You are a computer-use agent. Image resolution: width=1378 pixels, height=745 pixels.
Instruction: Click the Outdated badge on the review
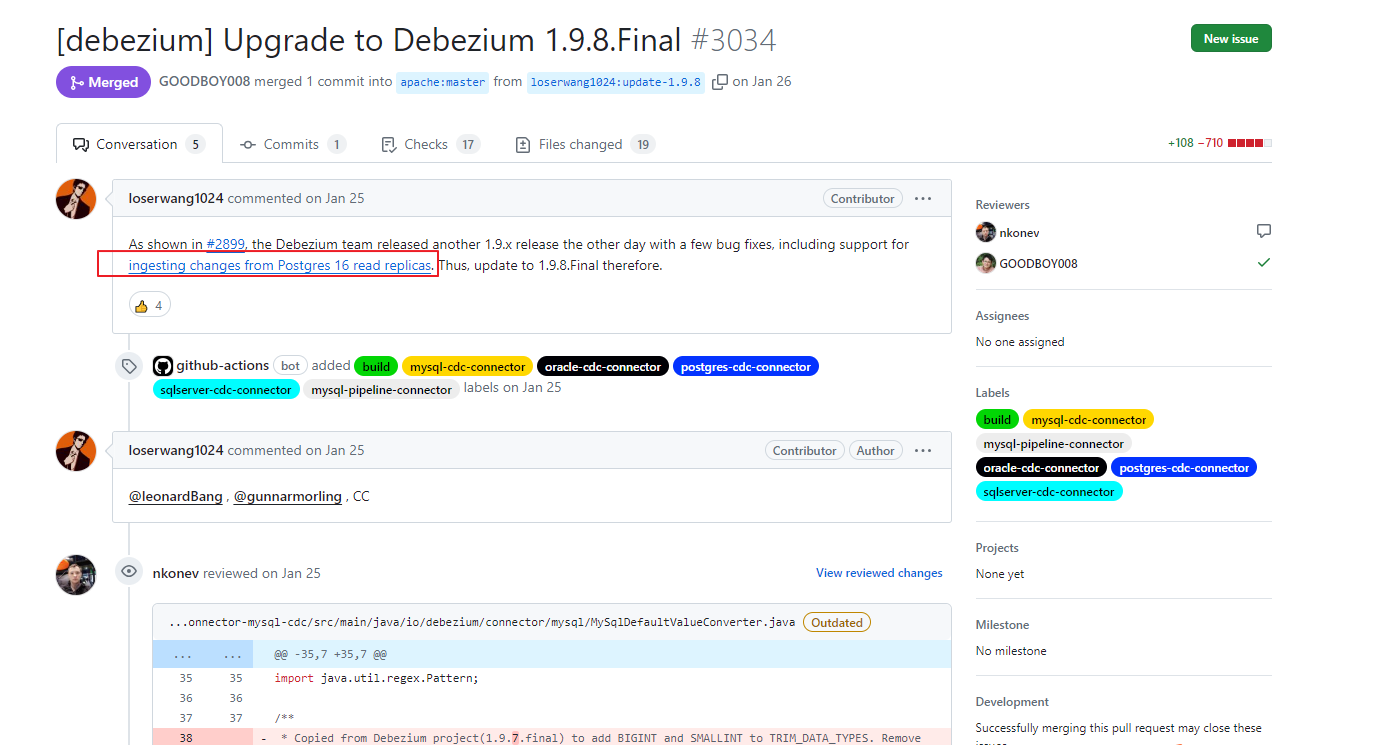point(837,622)
